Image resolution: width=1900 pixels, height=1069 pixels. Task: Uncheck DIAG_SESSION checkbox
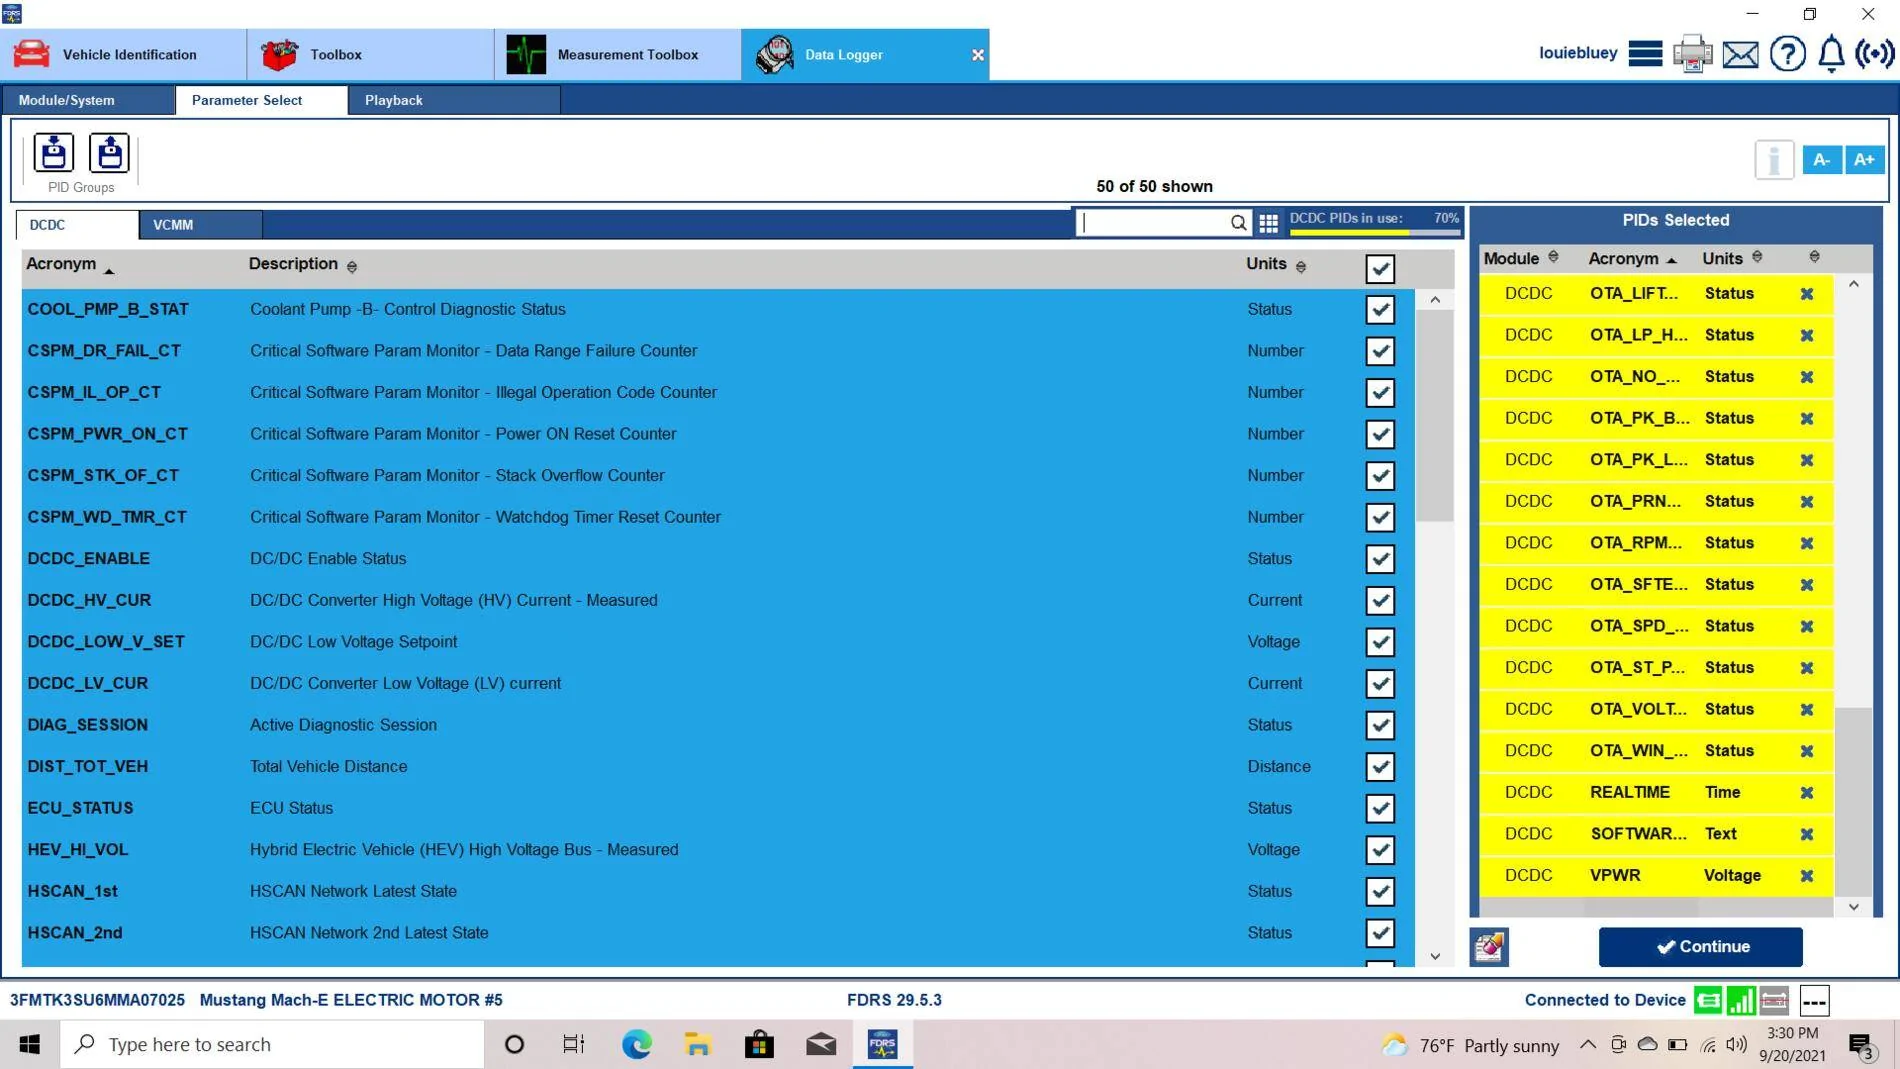pos(1380,725)
